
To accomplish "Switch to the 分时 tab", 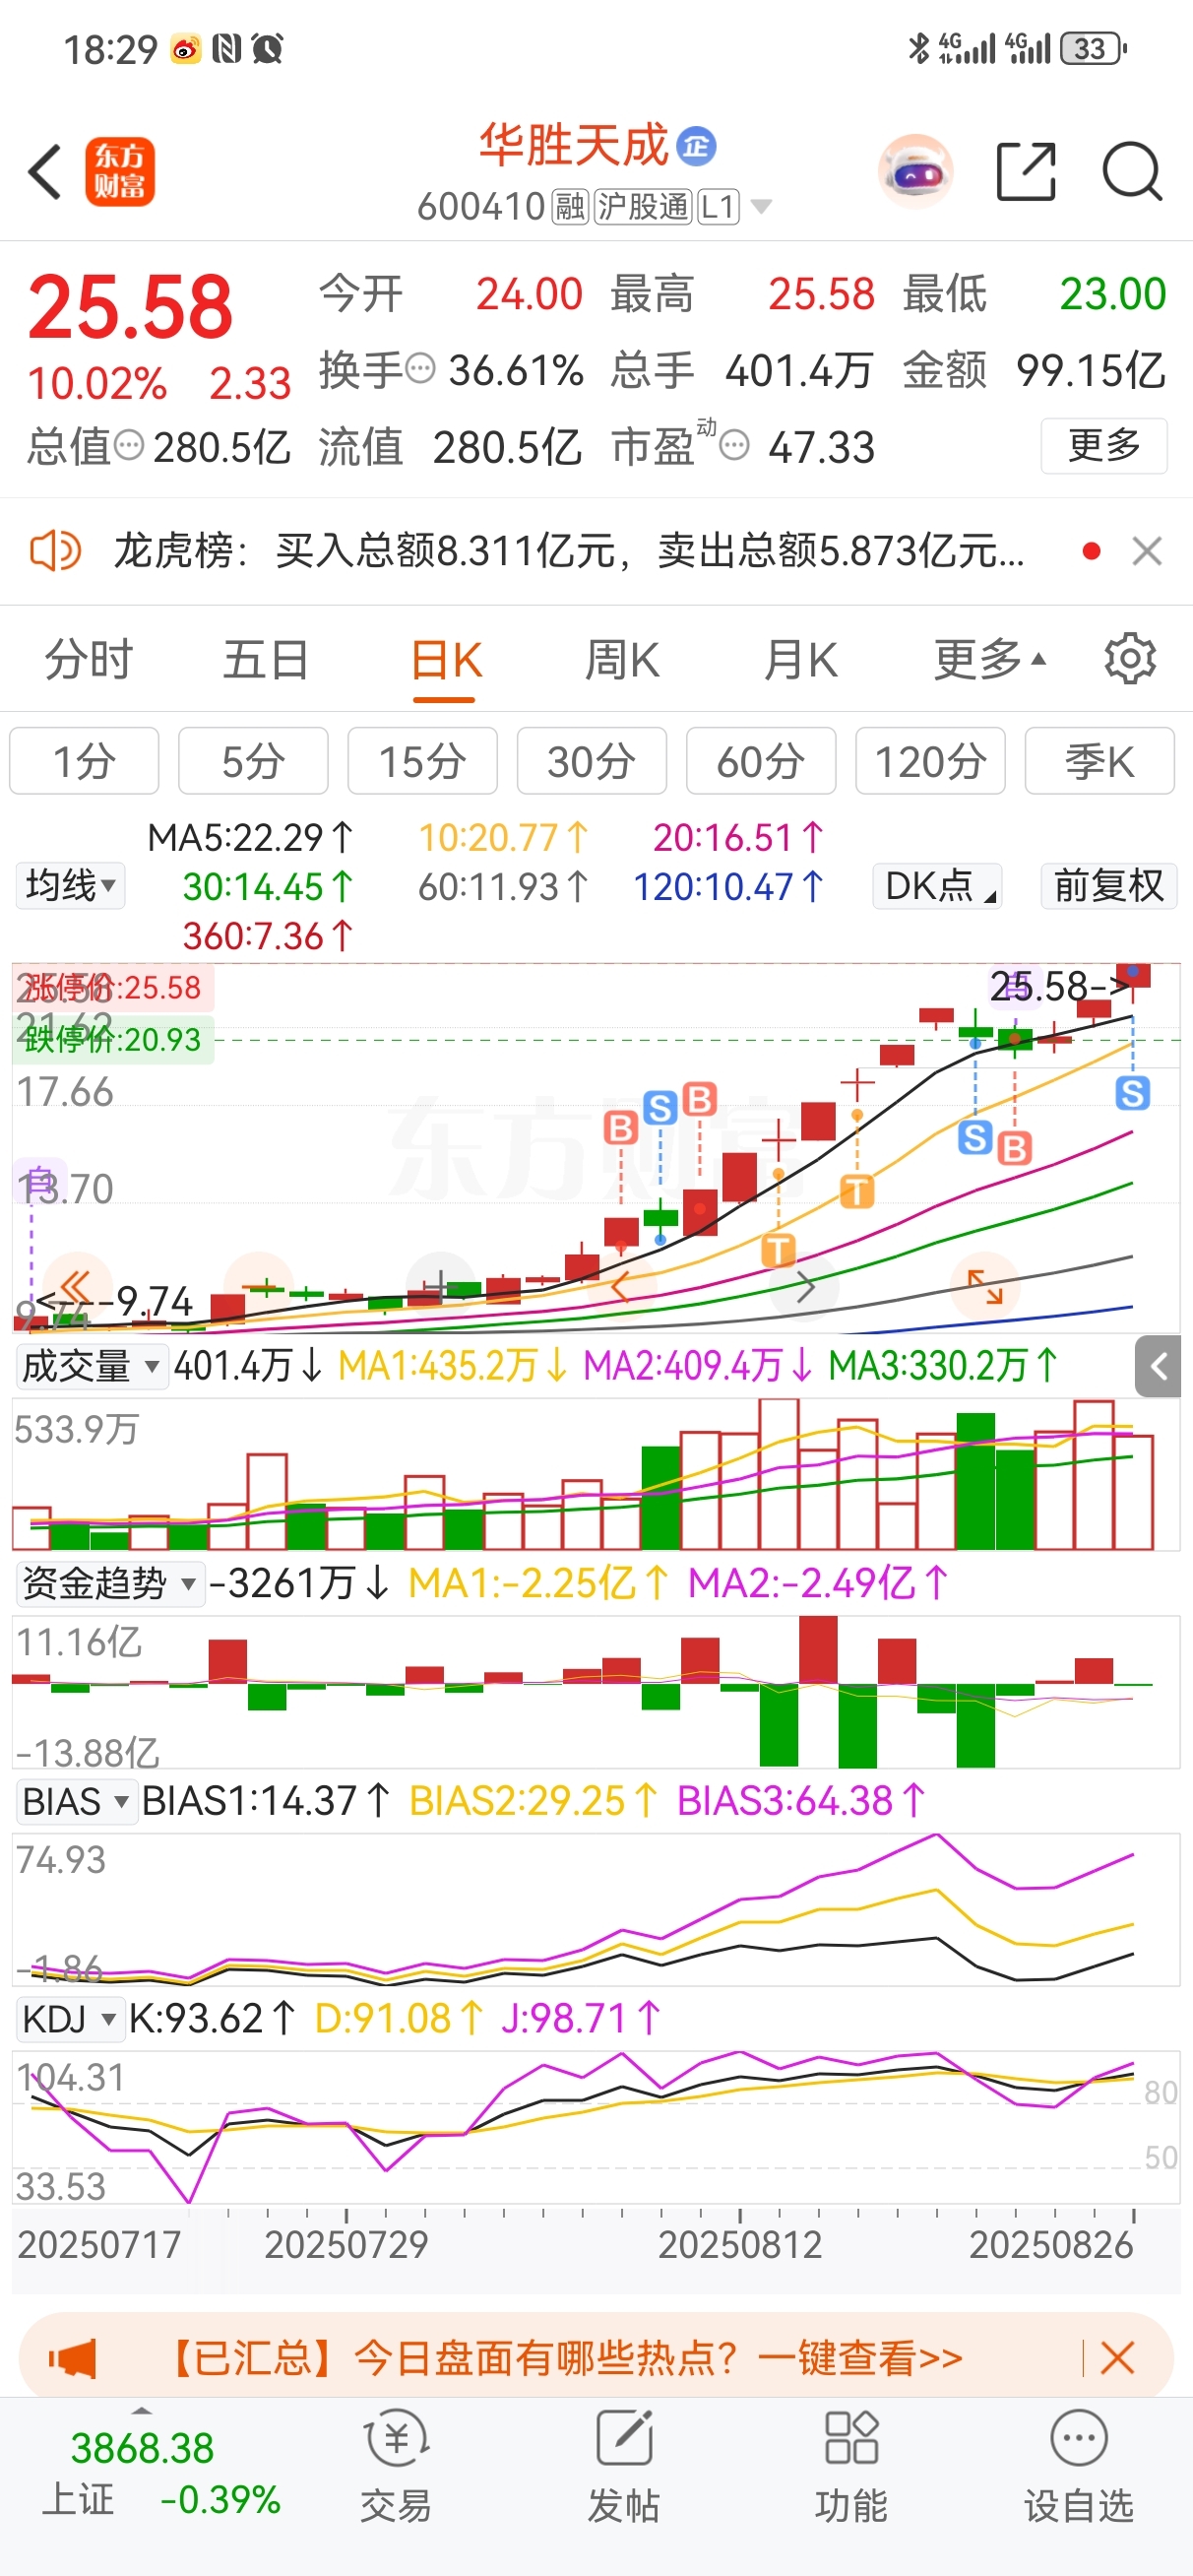I will (88, 660).
